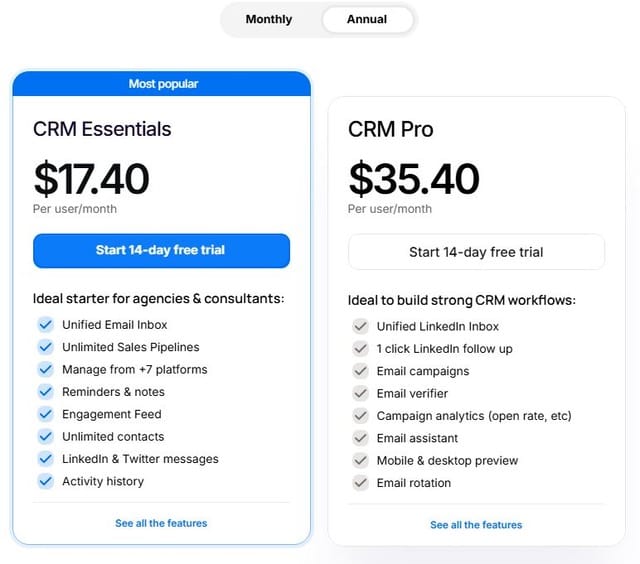The width and height of the screenshot is (640, 564).
Task: See all the features of CRM Pro
Action: (476, 524)
